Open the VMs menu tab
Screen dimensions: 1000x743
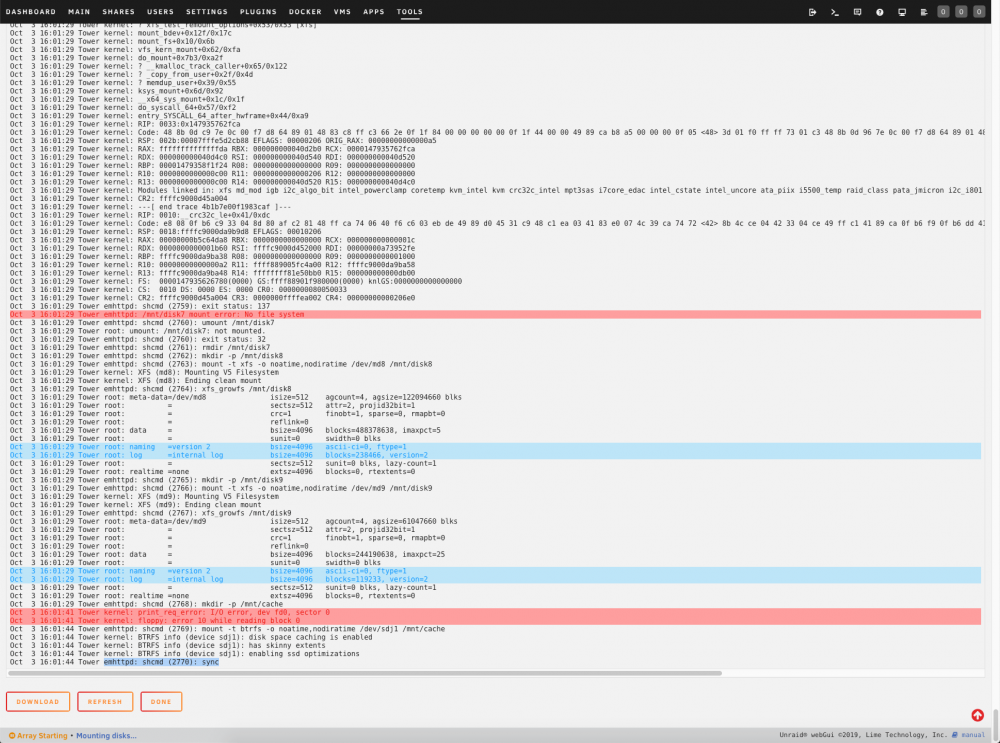342,11
